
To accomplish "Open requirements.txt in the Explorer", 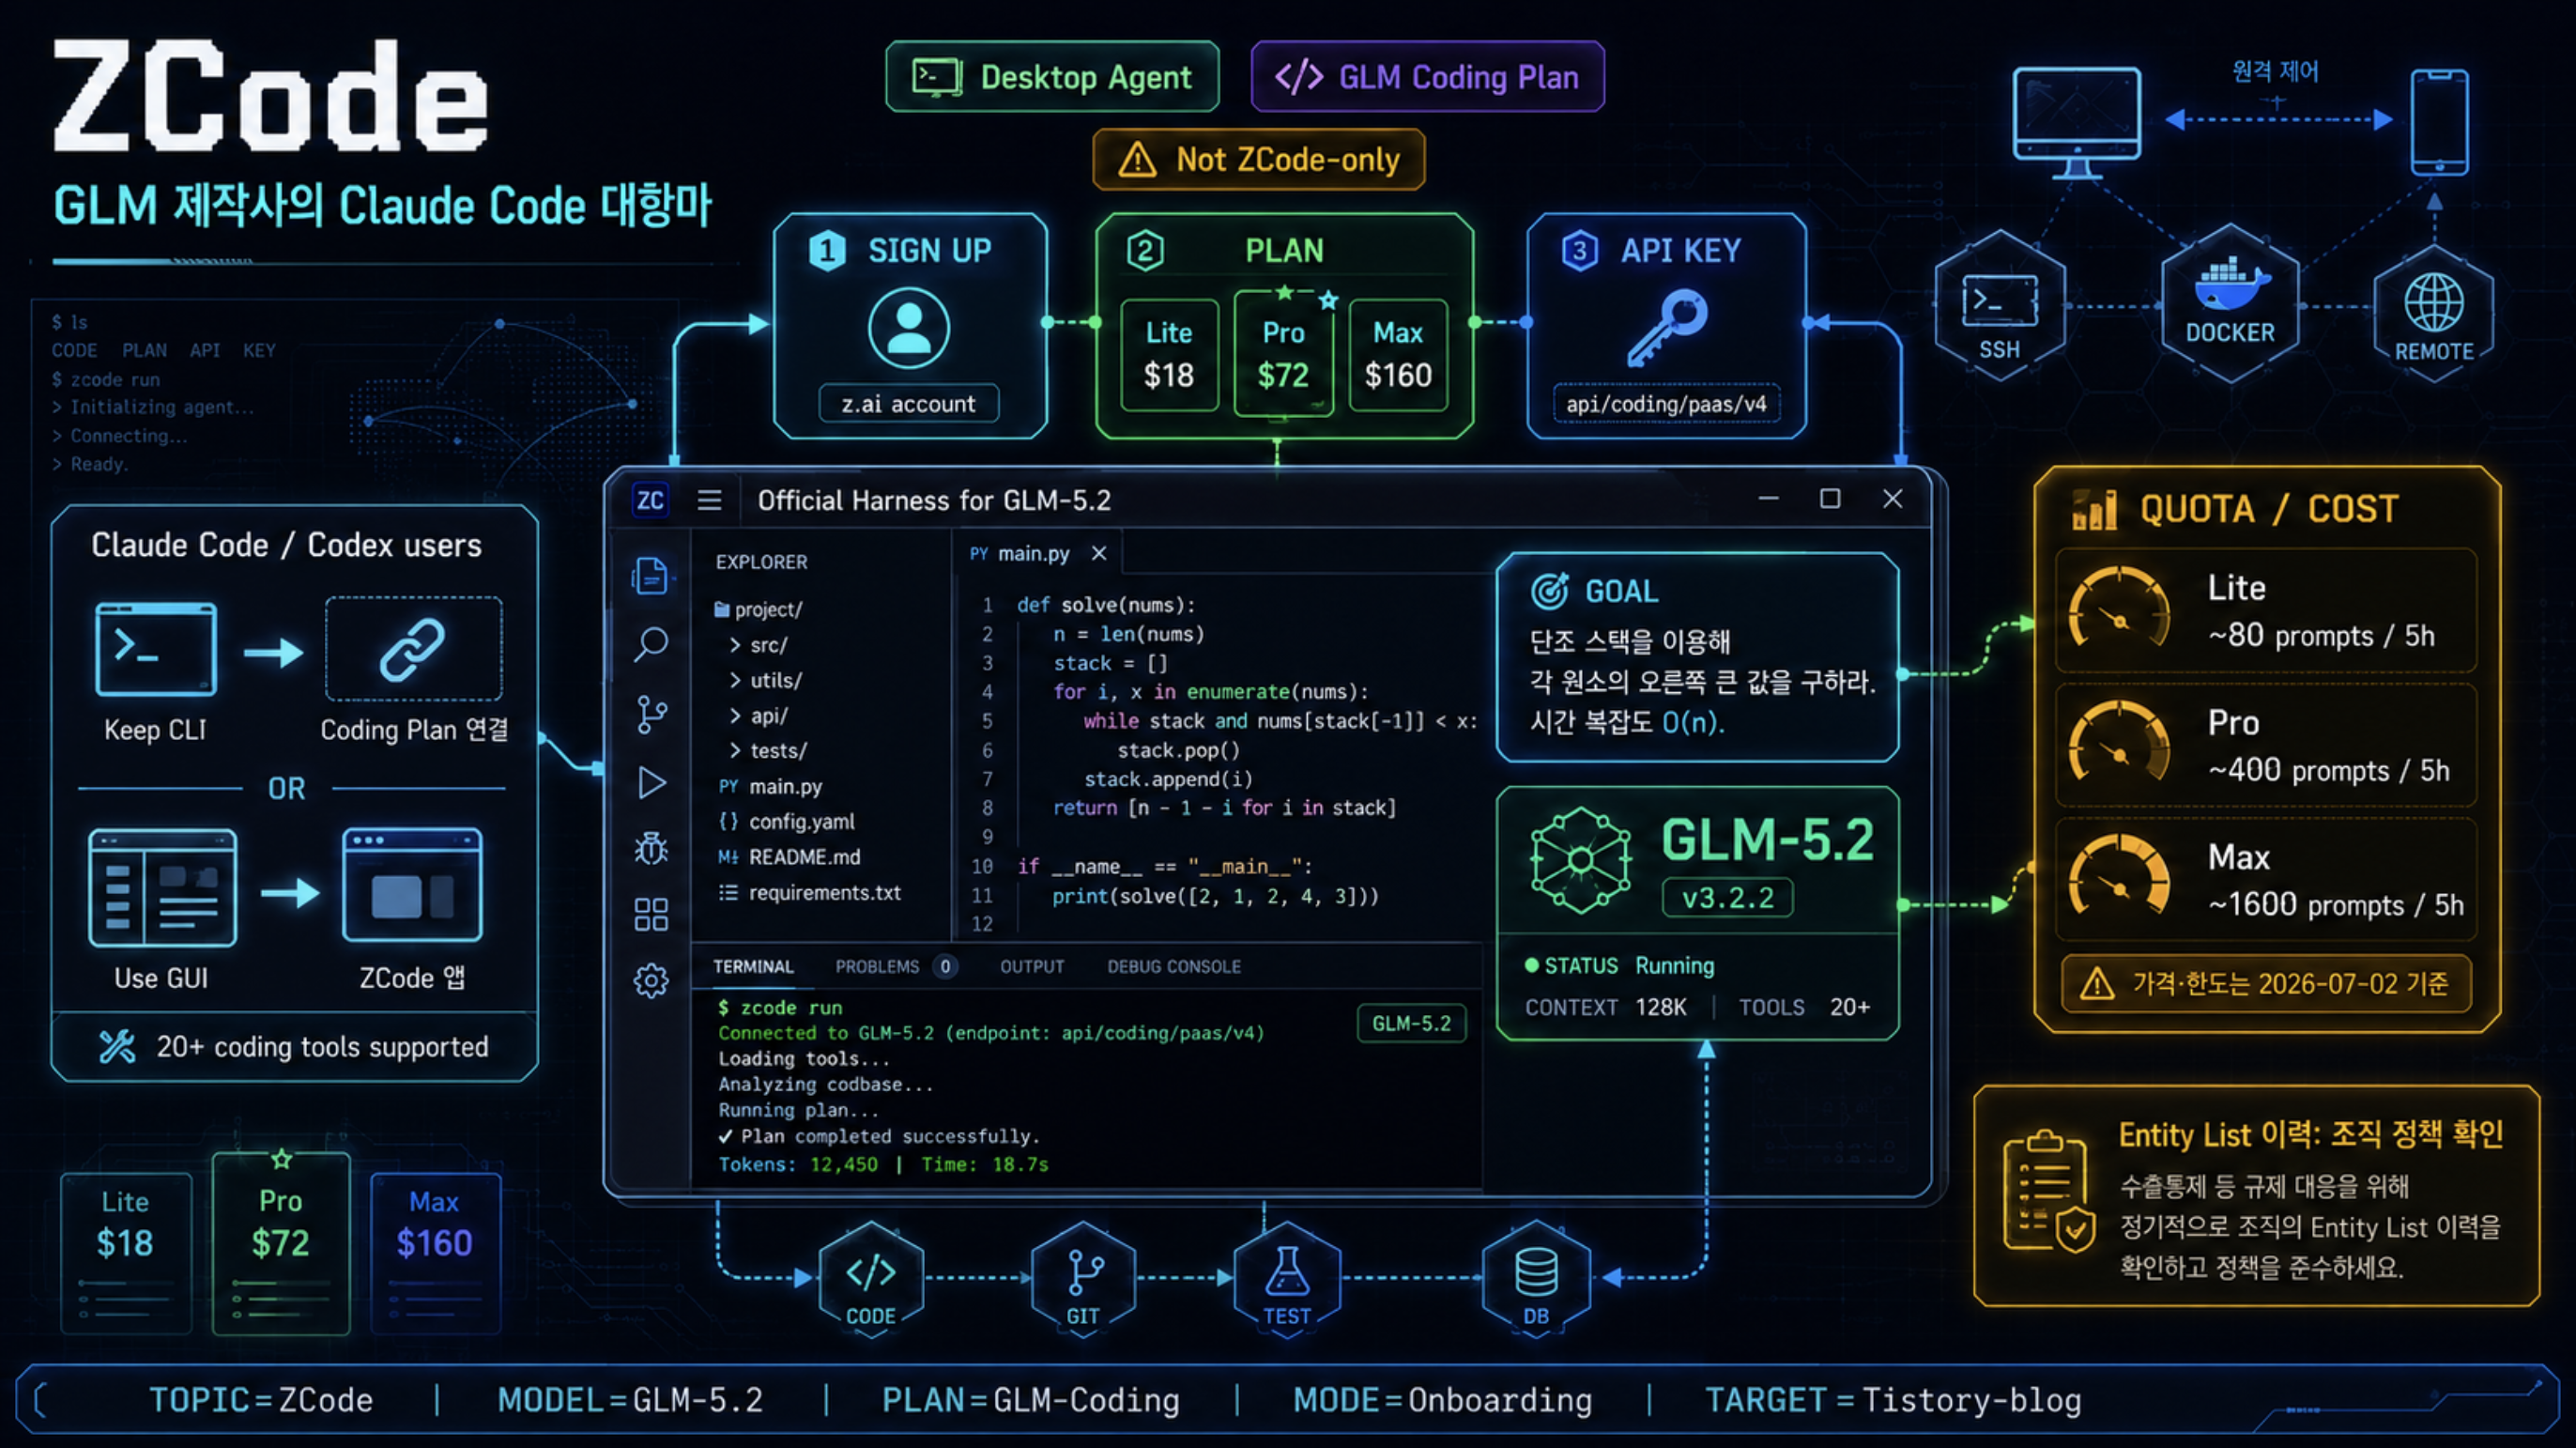I will pyautogui.click(x=810, y=892).
